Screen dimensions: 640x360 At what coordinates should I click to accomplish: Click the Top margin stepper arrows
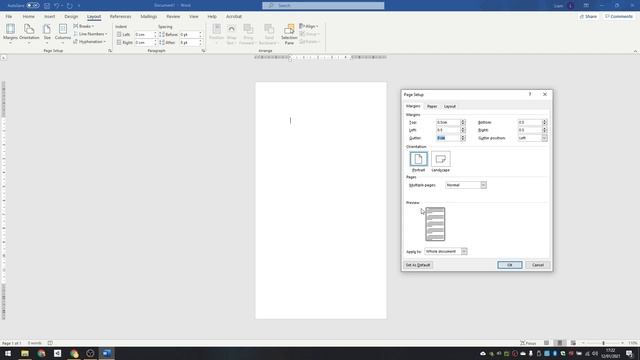pyautogui.click(x=463, y=122)
